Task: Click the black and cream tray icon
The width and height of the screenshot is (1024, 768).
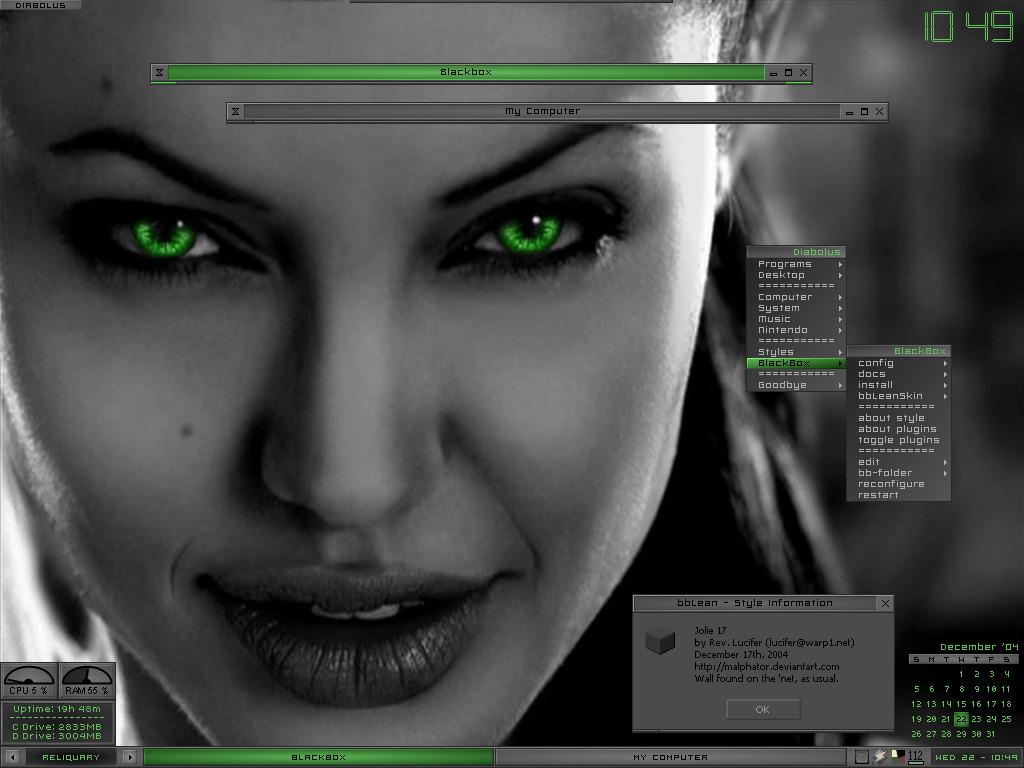Action: click(899, 756)
